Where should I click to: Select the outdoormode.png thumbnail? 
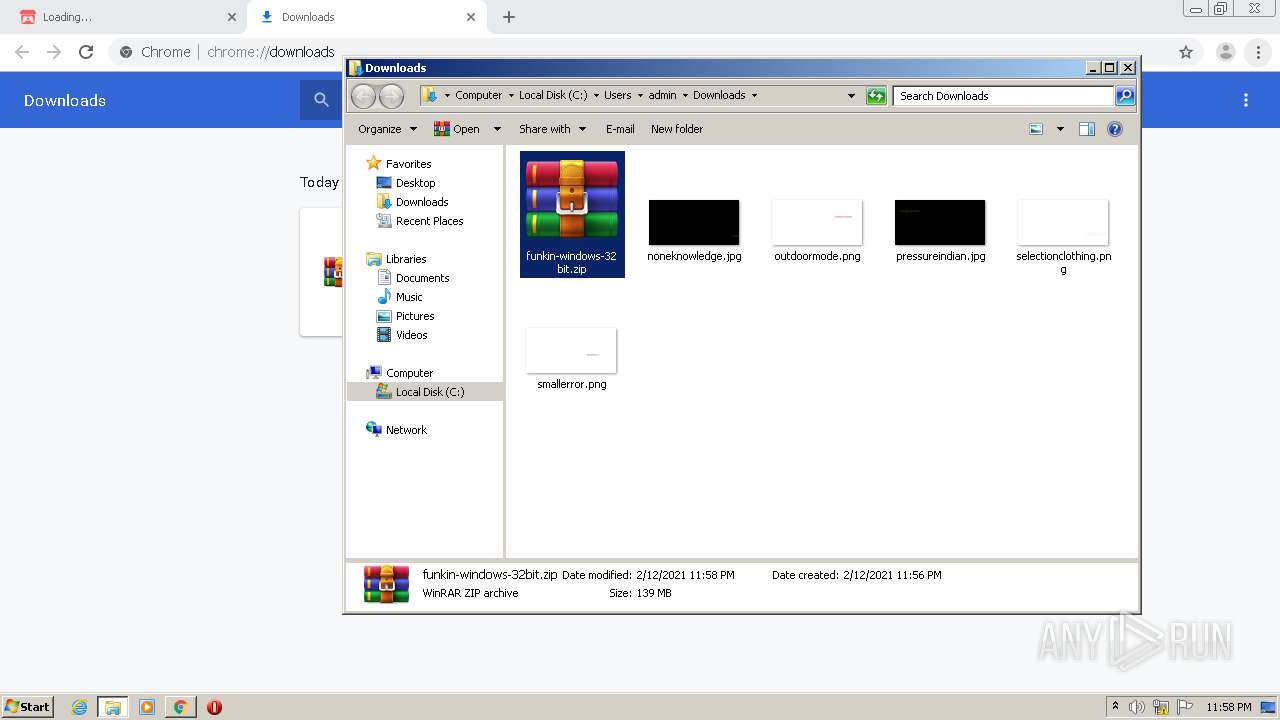tap(817, 222)
